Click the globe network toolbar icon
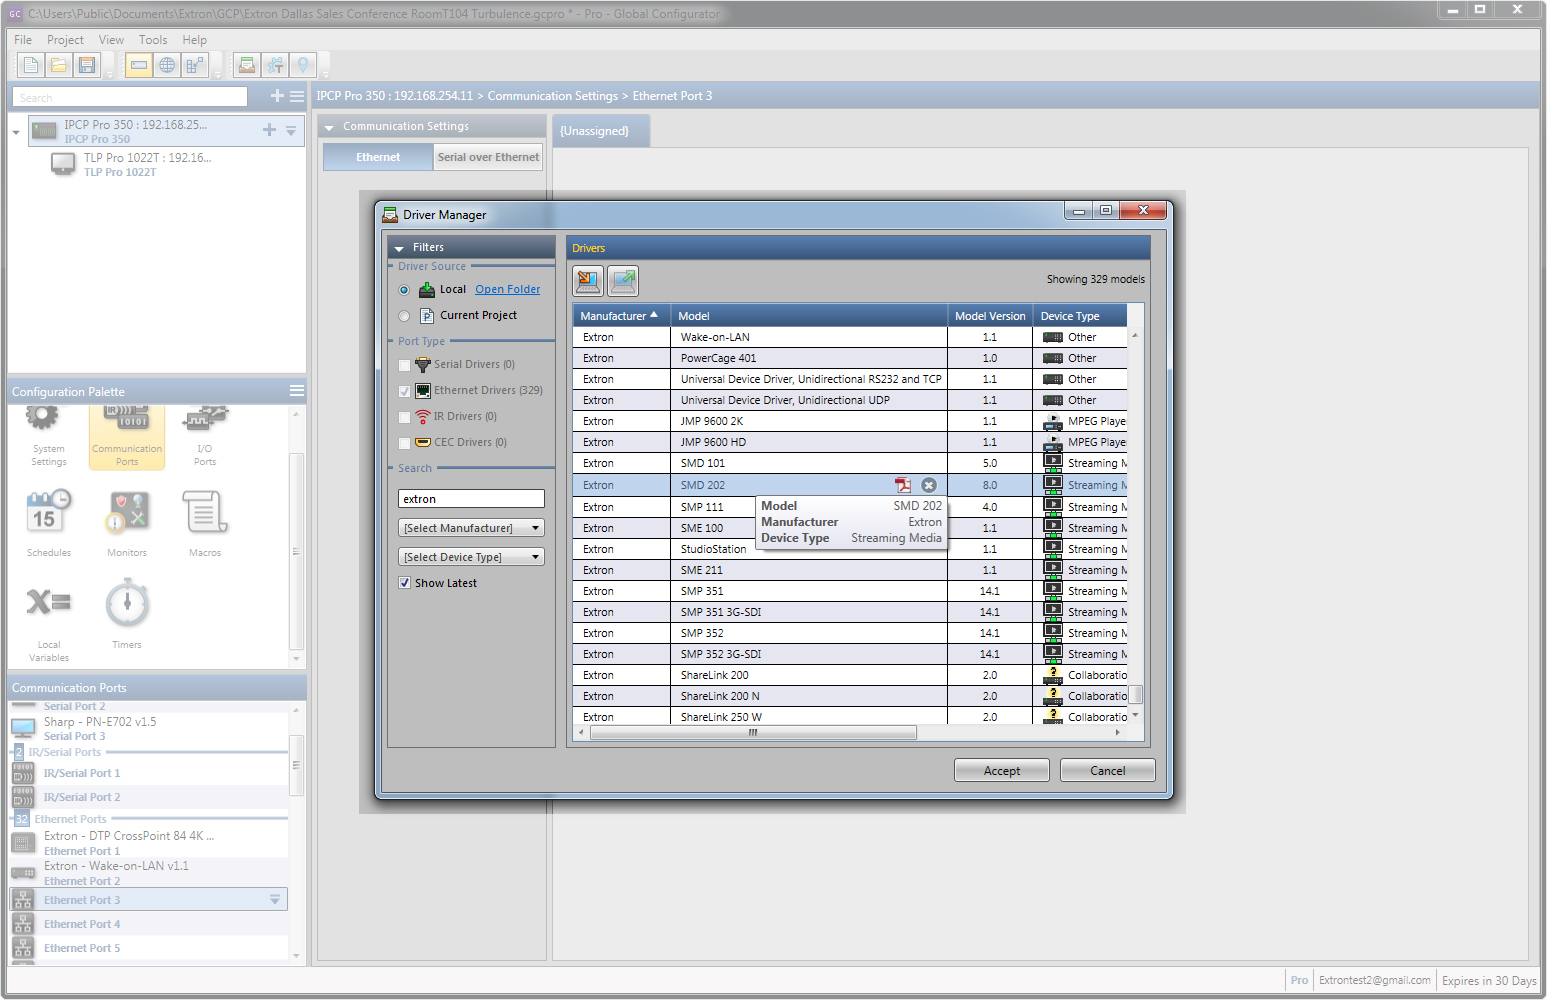 (x=167, y=66)
